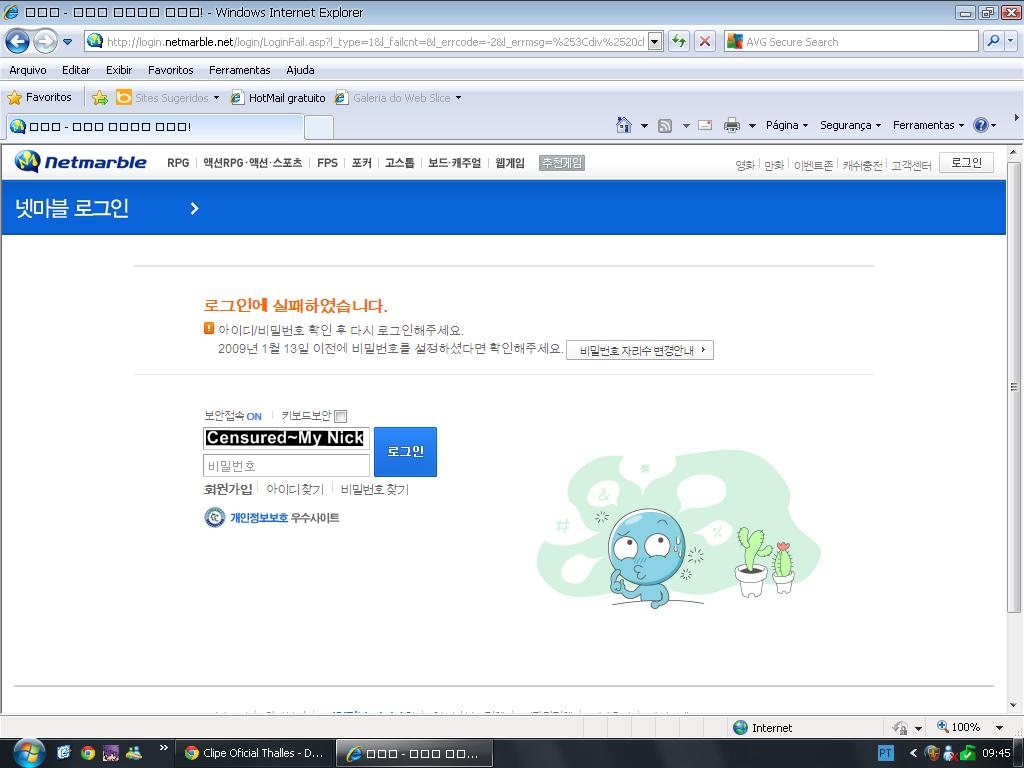Go forward with the browser Forward arrow
The width and height of the screenshot is (1024, 768).
point(45,42)
